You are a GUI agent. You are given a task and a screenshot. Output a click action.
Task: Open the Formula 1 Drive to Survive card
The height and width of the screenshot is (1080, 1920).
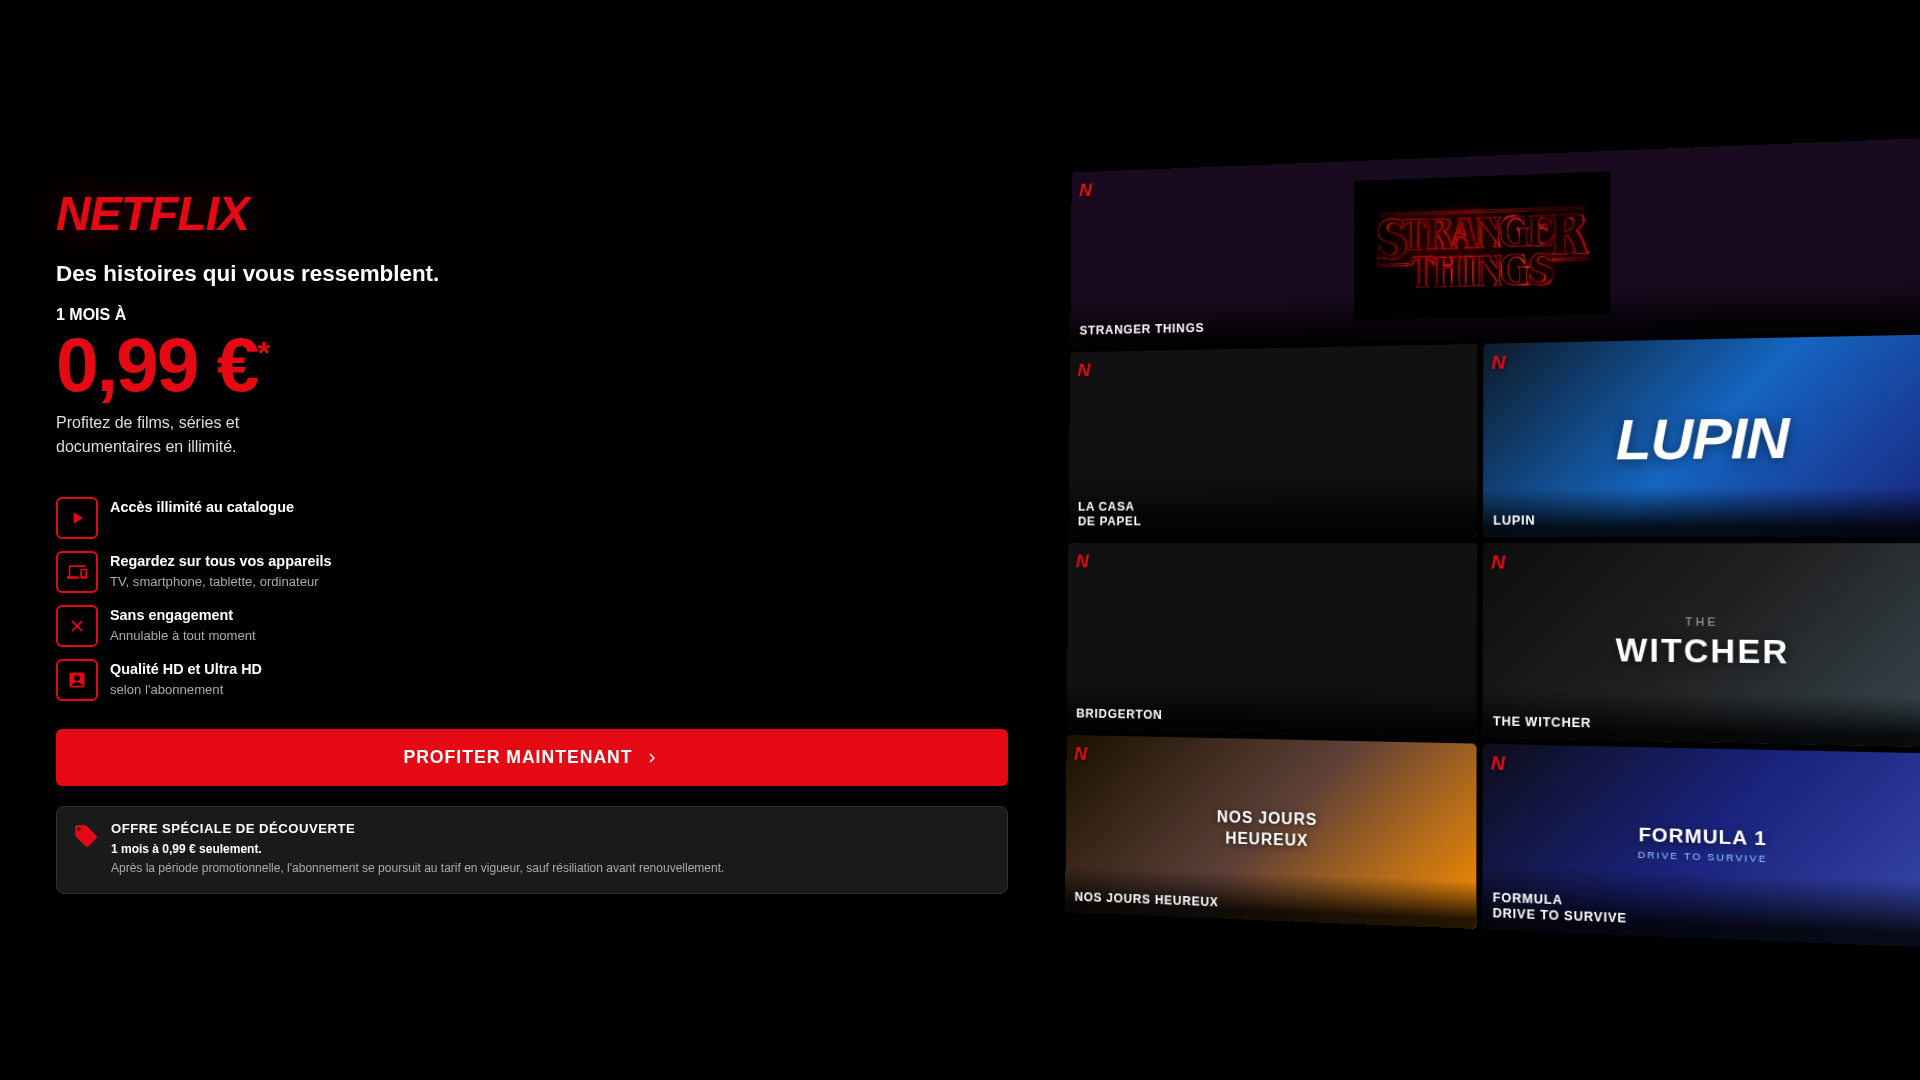[1701, 846]
